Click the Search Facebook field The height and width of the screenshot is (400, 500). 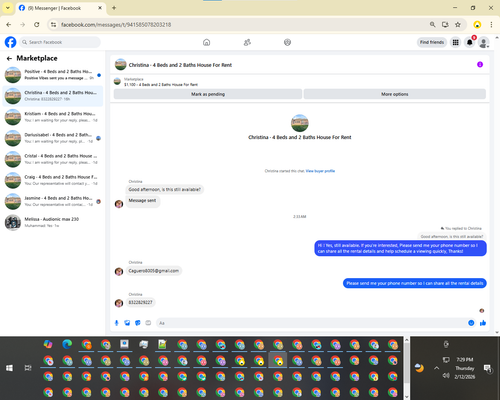(x=60, y=42)
